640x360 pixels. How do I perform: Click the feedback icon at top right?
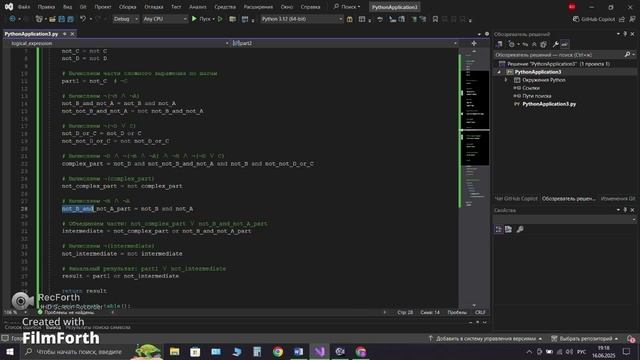coord(632,19)
